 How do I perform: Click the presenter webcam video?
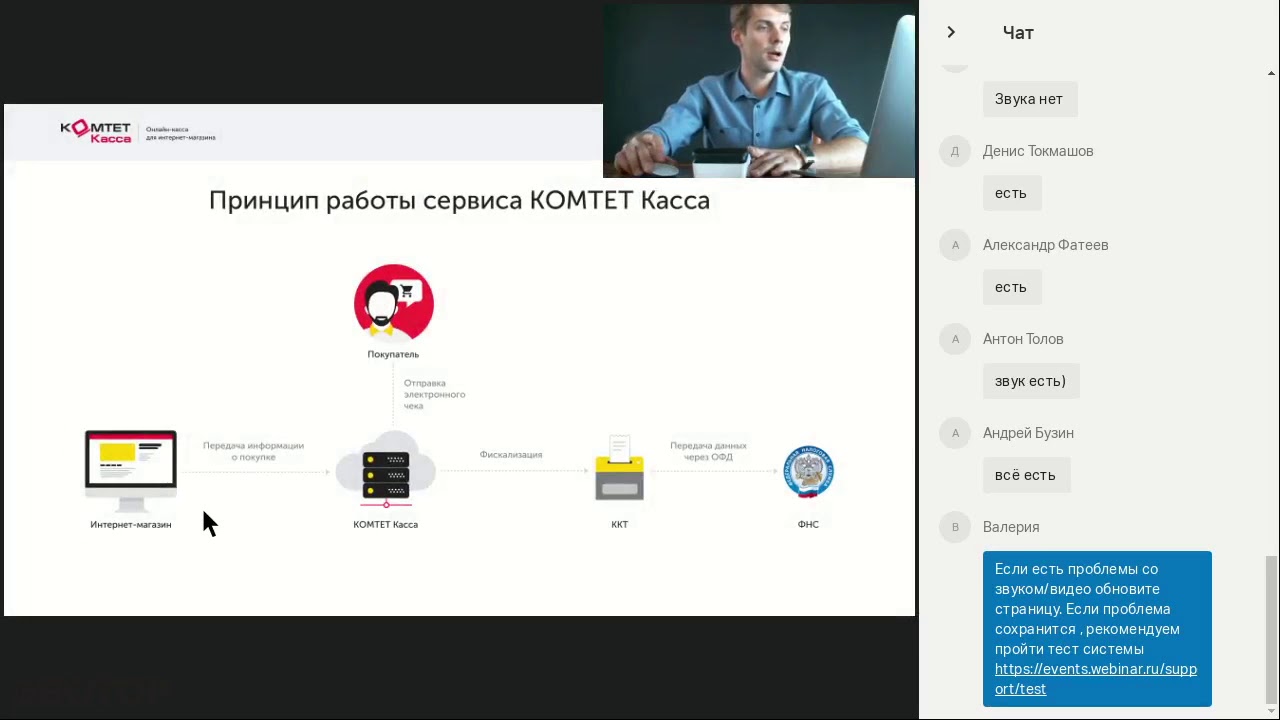[x=759, y=91]
